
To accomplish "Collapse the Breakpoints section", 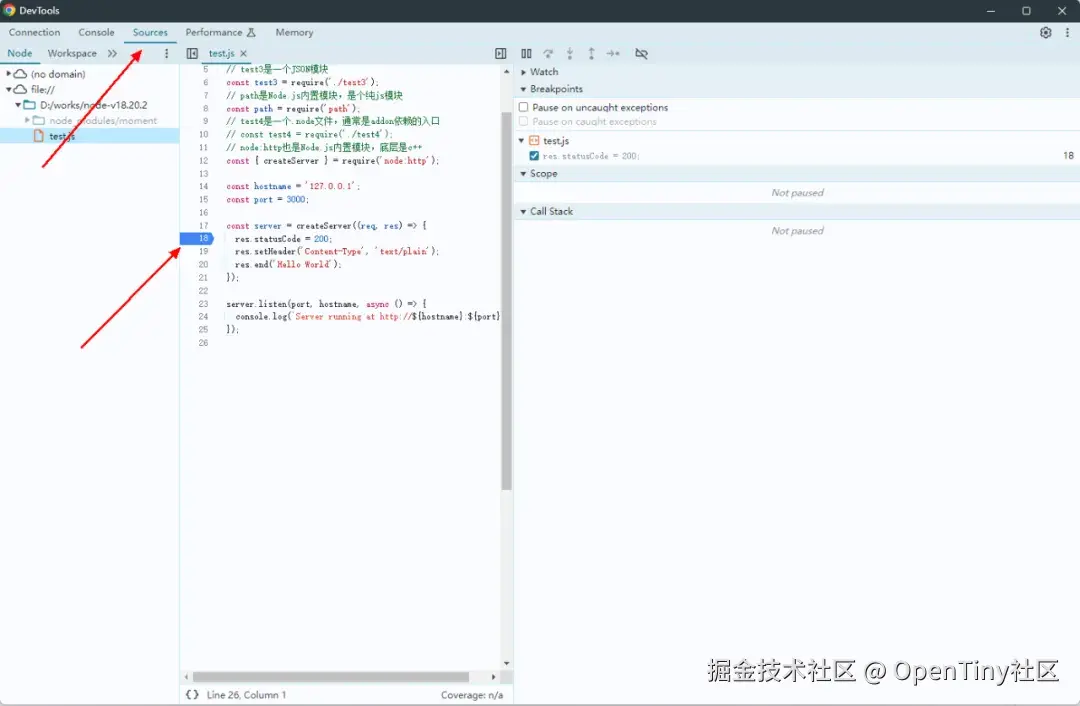I will click(523, 90).
